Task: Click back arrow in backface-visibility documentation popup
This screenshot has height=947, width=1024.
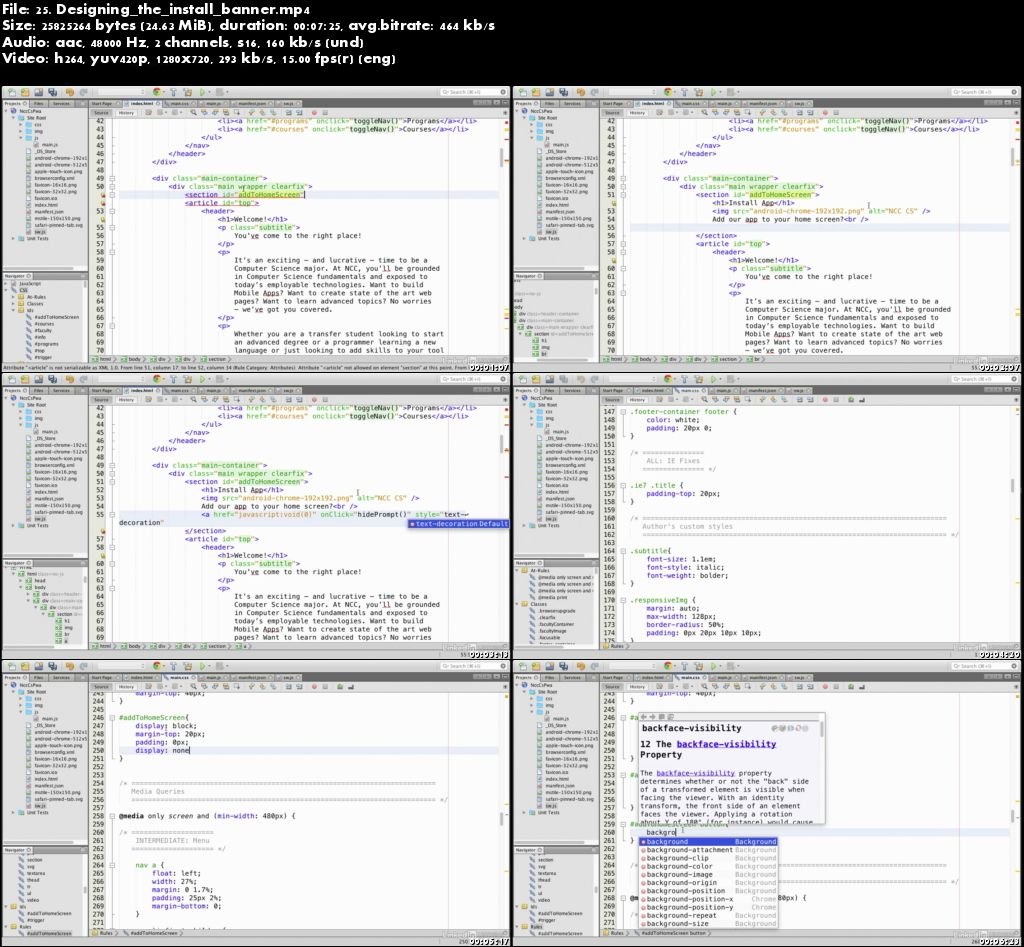Action: pos(646,715)
